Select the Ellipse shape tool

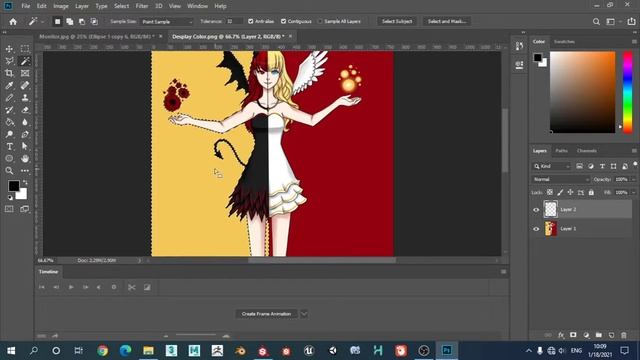tap(9, 158)
